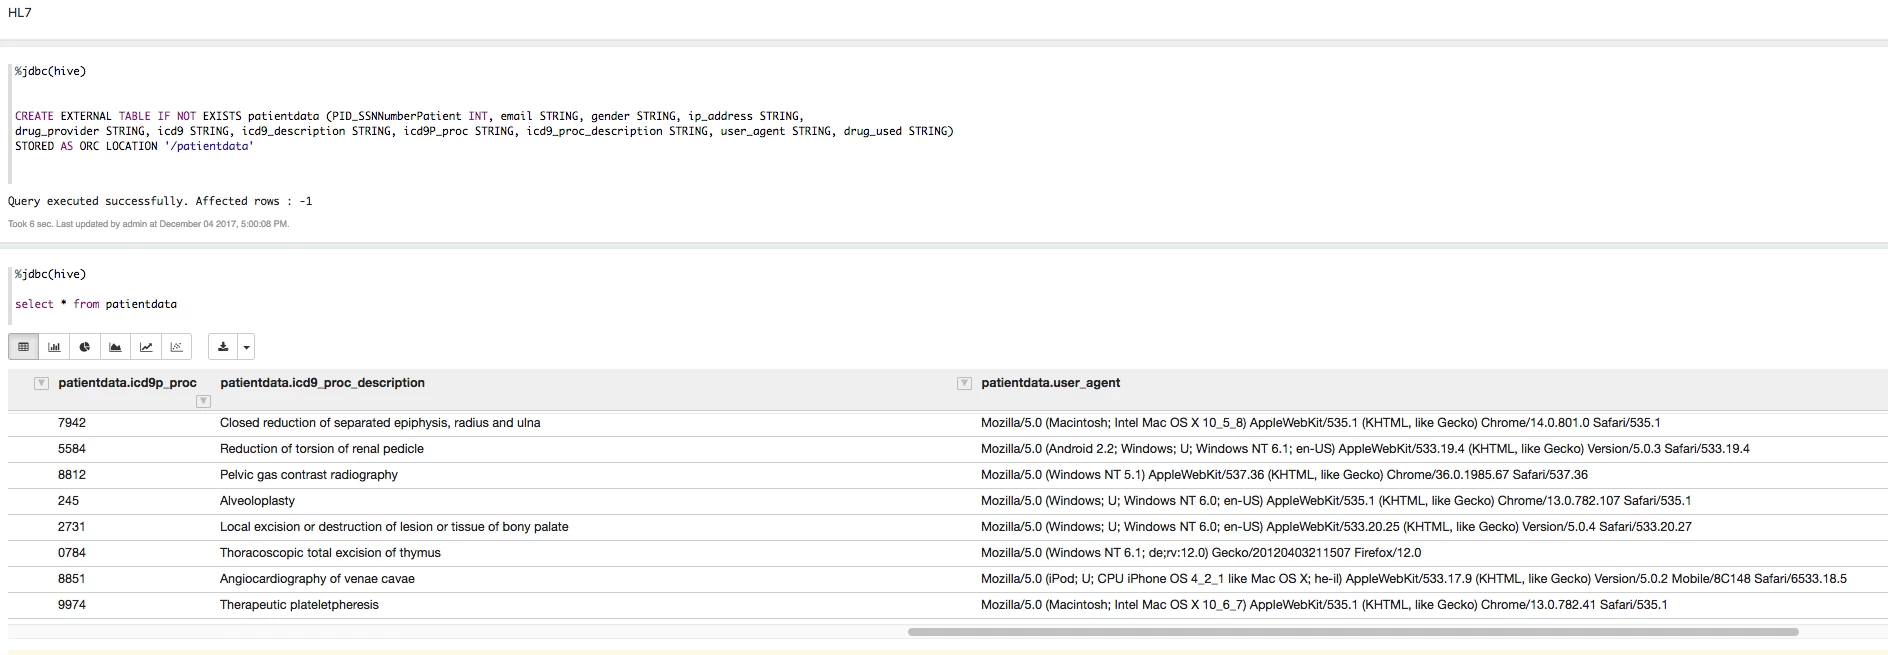Image resolution: width=1888 pixels, height=655 pixels.
Task: Click the Firefox/12.0 user agent cell
Action: (1201, 553)
